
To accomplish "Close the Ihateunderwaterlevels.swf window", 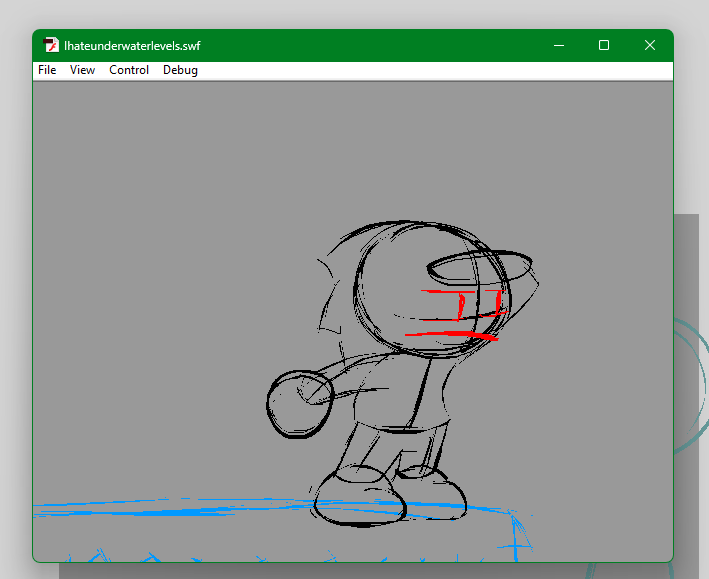I will (650, 45).
